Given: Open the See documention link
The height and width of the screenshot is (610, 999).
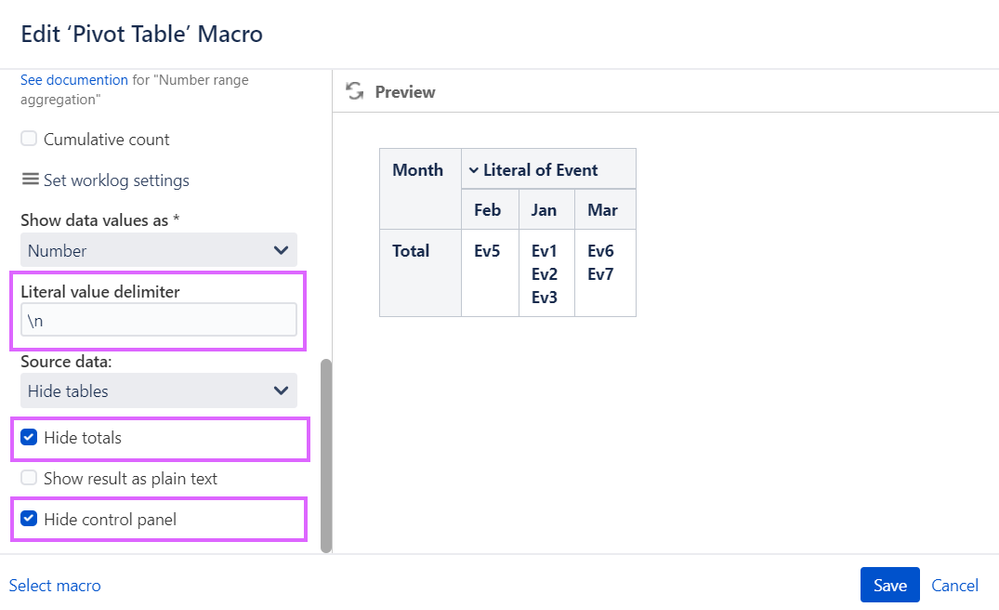Looking at the screenshot, I should tap(74, 80).
